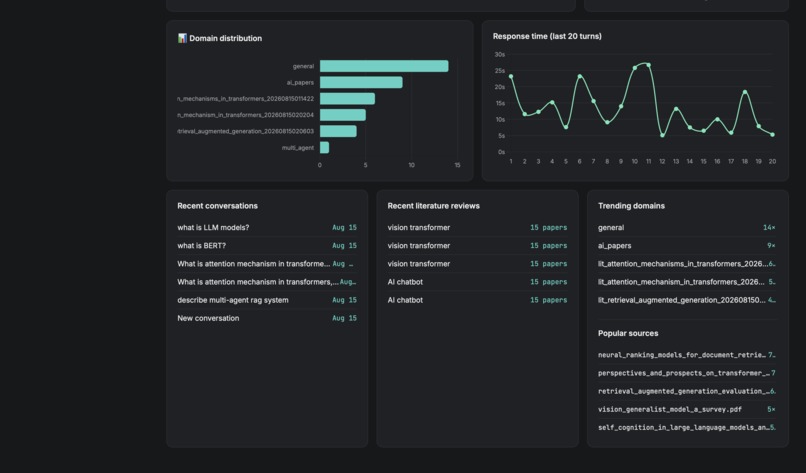The height and width of the screenshot is (473, 806).
Task: Click the response time data point at turn 12
Action: [x=662, y=135]
